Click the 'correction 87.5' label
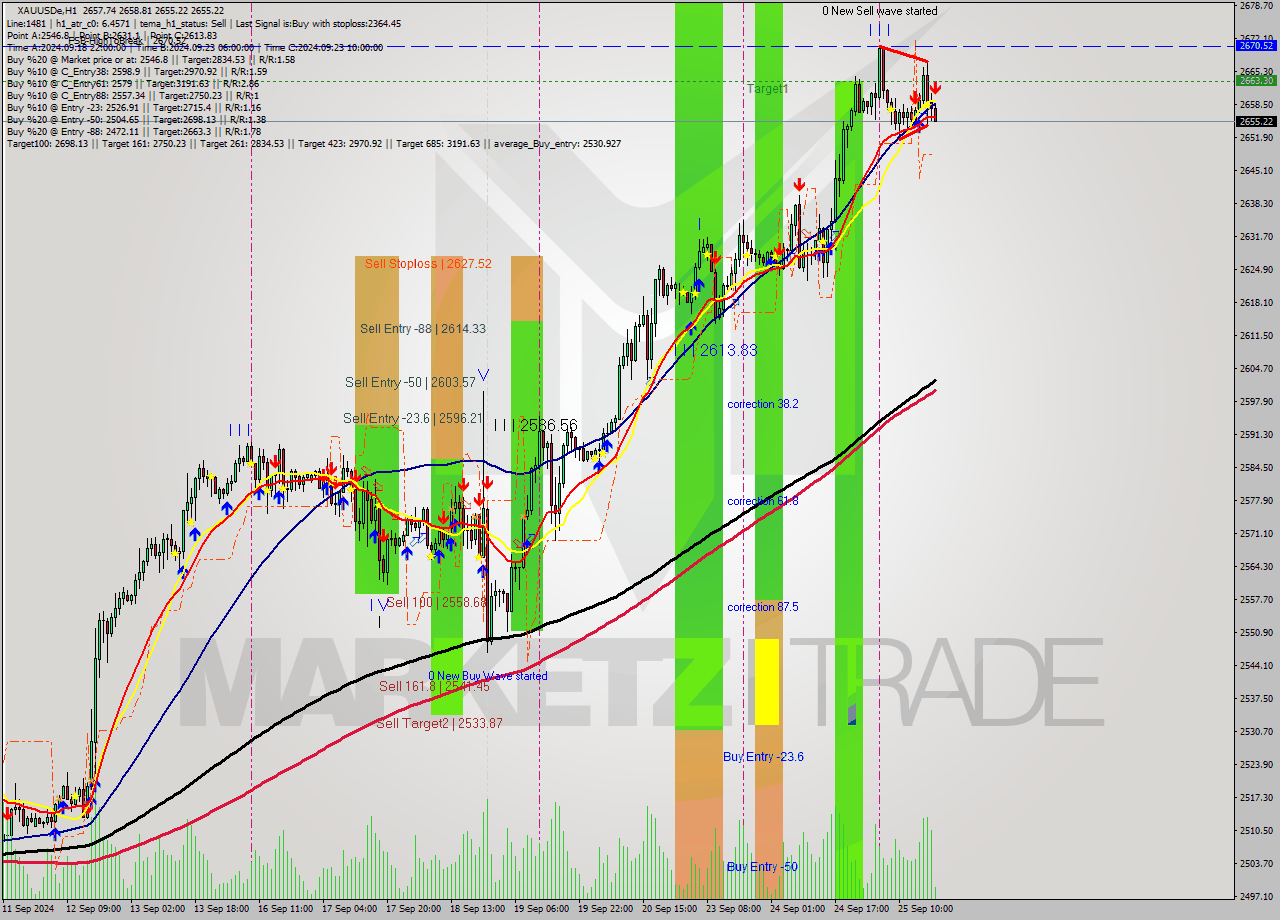Viewport: 1280px width, 920px height. [x=763, y=607]
